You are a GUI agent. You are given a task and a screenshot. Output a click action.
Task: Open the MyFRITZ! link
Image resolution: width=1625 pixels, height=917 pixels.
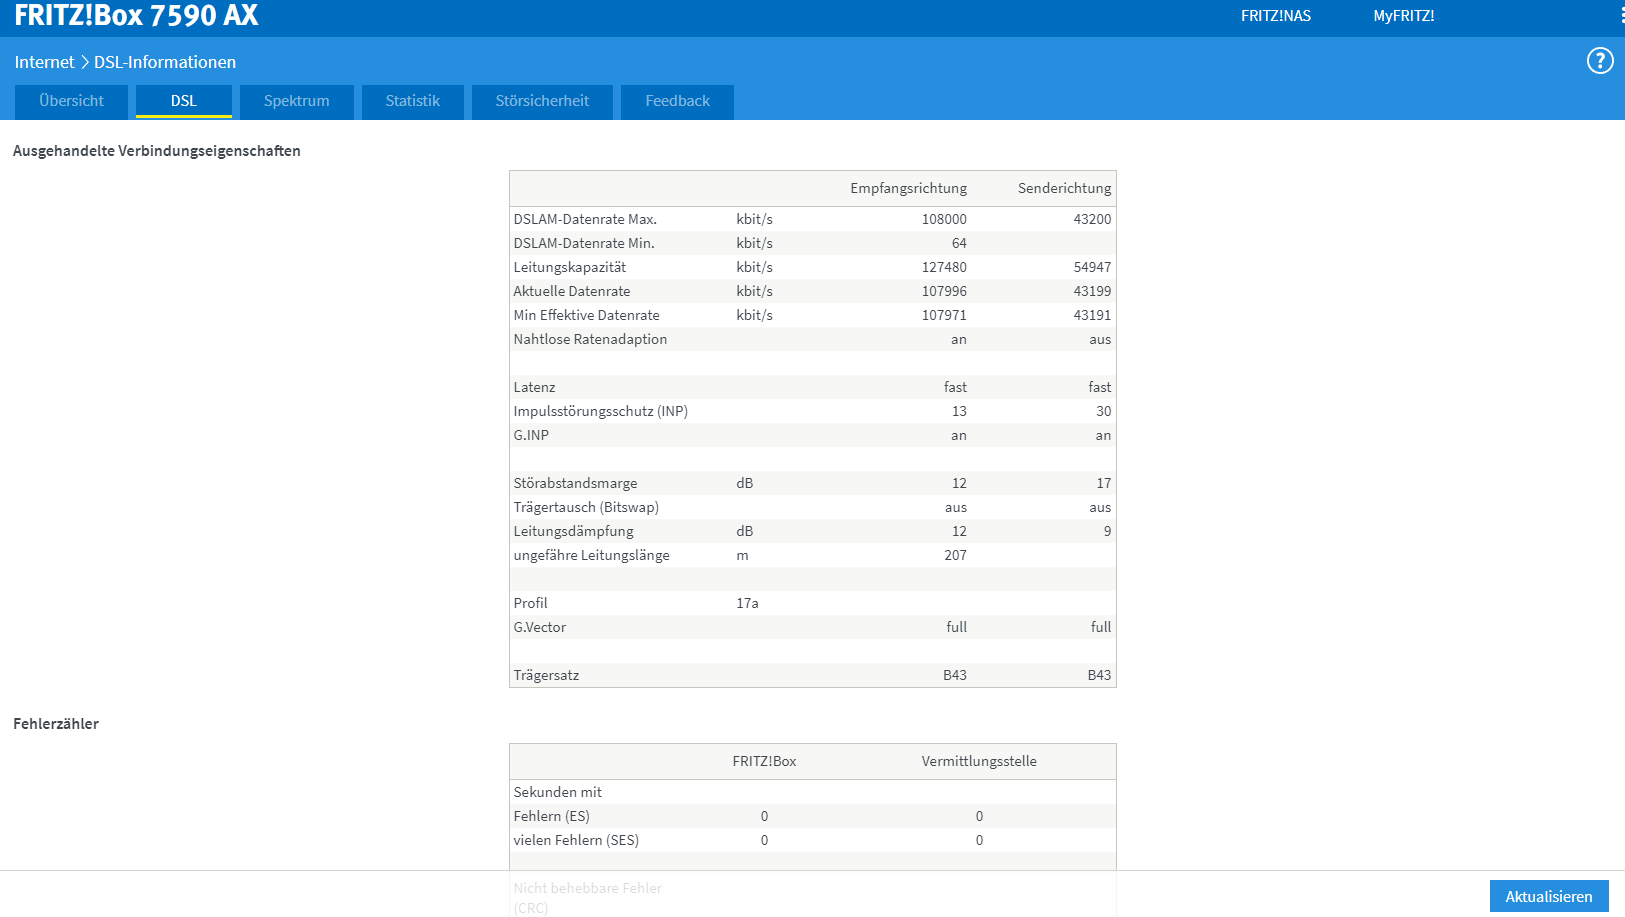point(1404,16)
